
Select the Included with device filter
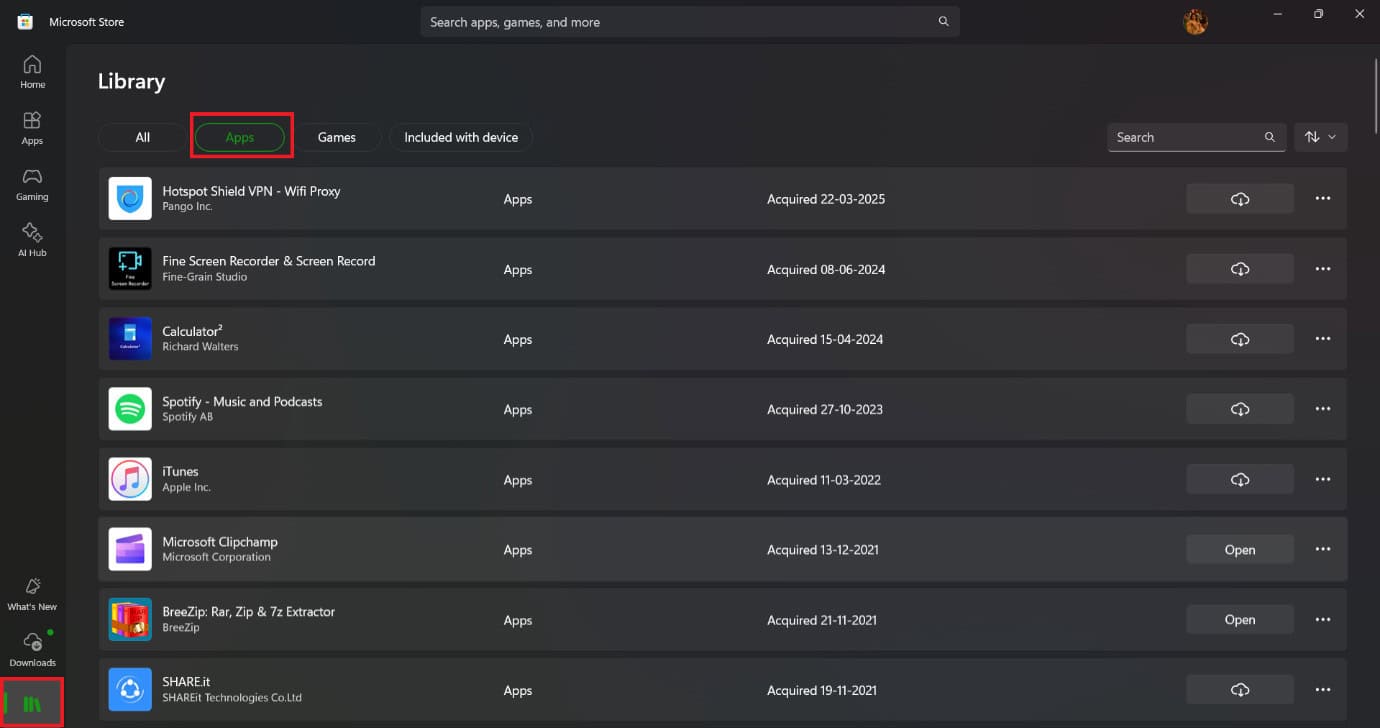(x=461, y=137)
